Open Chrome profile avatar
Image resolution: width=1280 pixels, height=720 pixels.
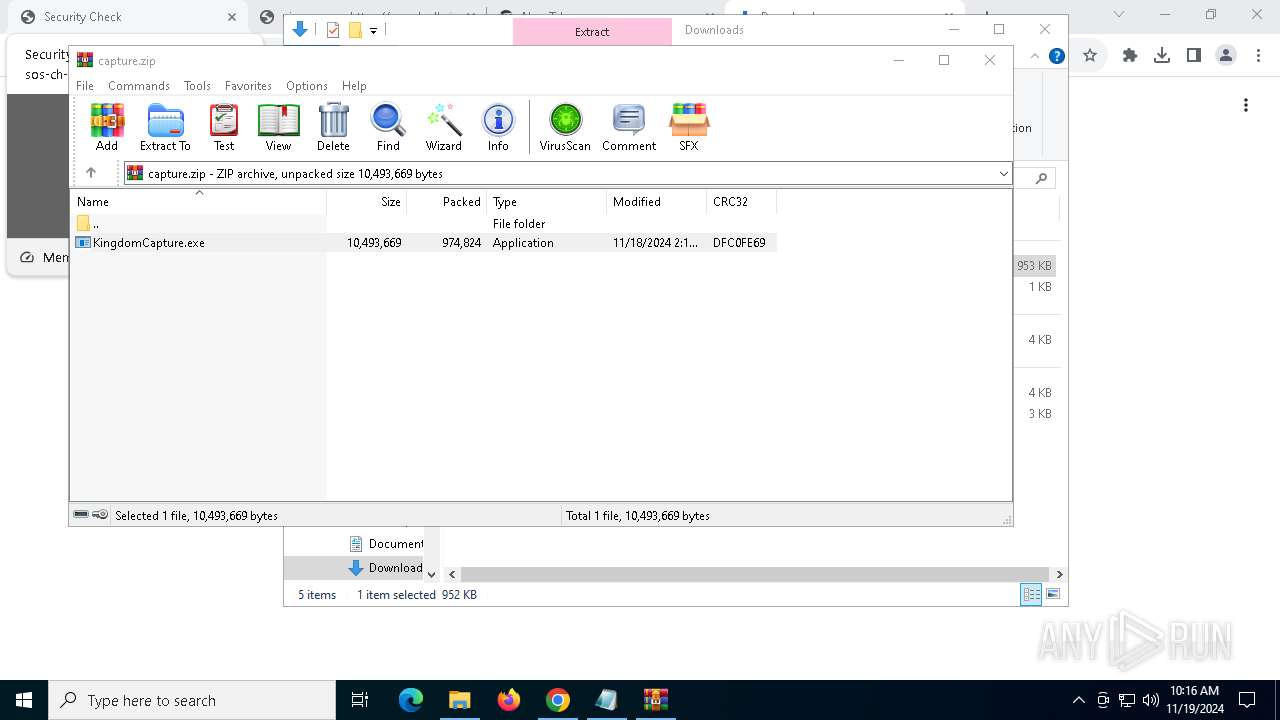pos(1226,56)
